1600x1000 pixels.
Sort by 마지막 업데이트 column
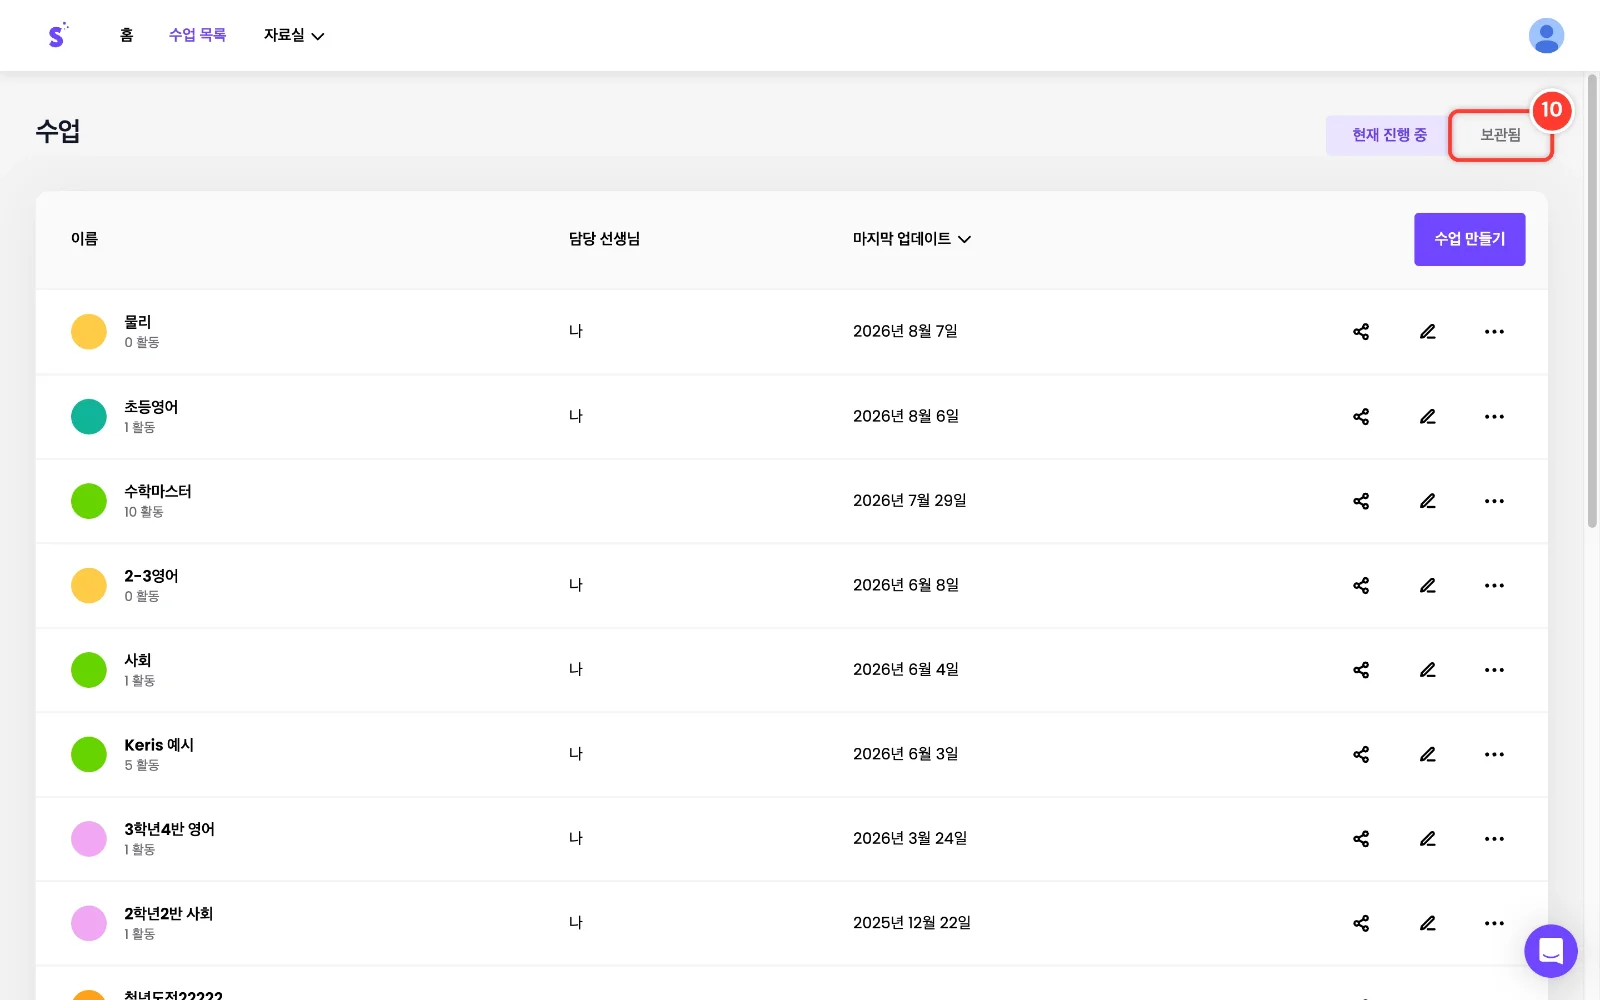(911, 239)
